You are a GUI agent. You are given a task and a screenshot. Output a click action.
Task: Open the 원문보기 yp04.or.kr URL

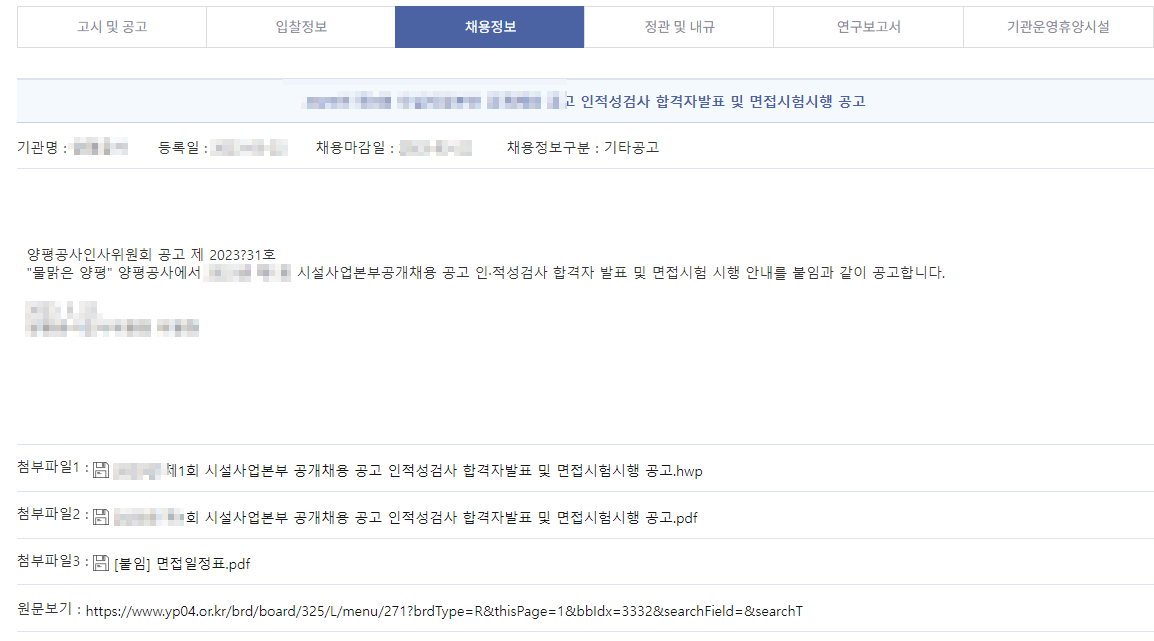pos(445,611)
